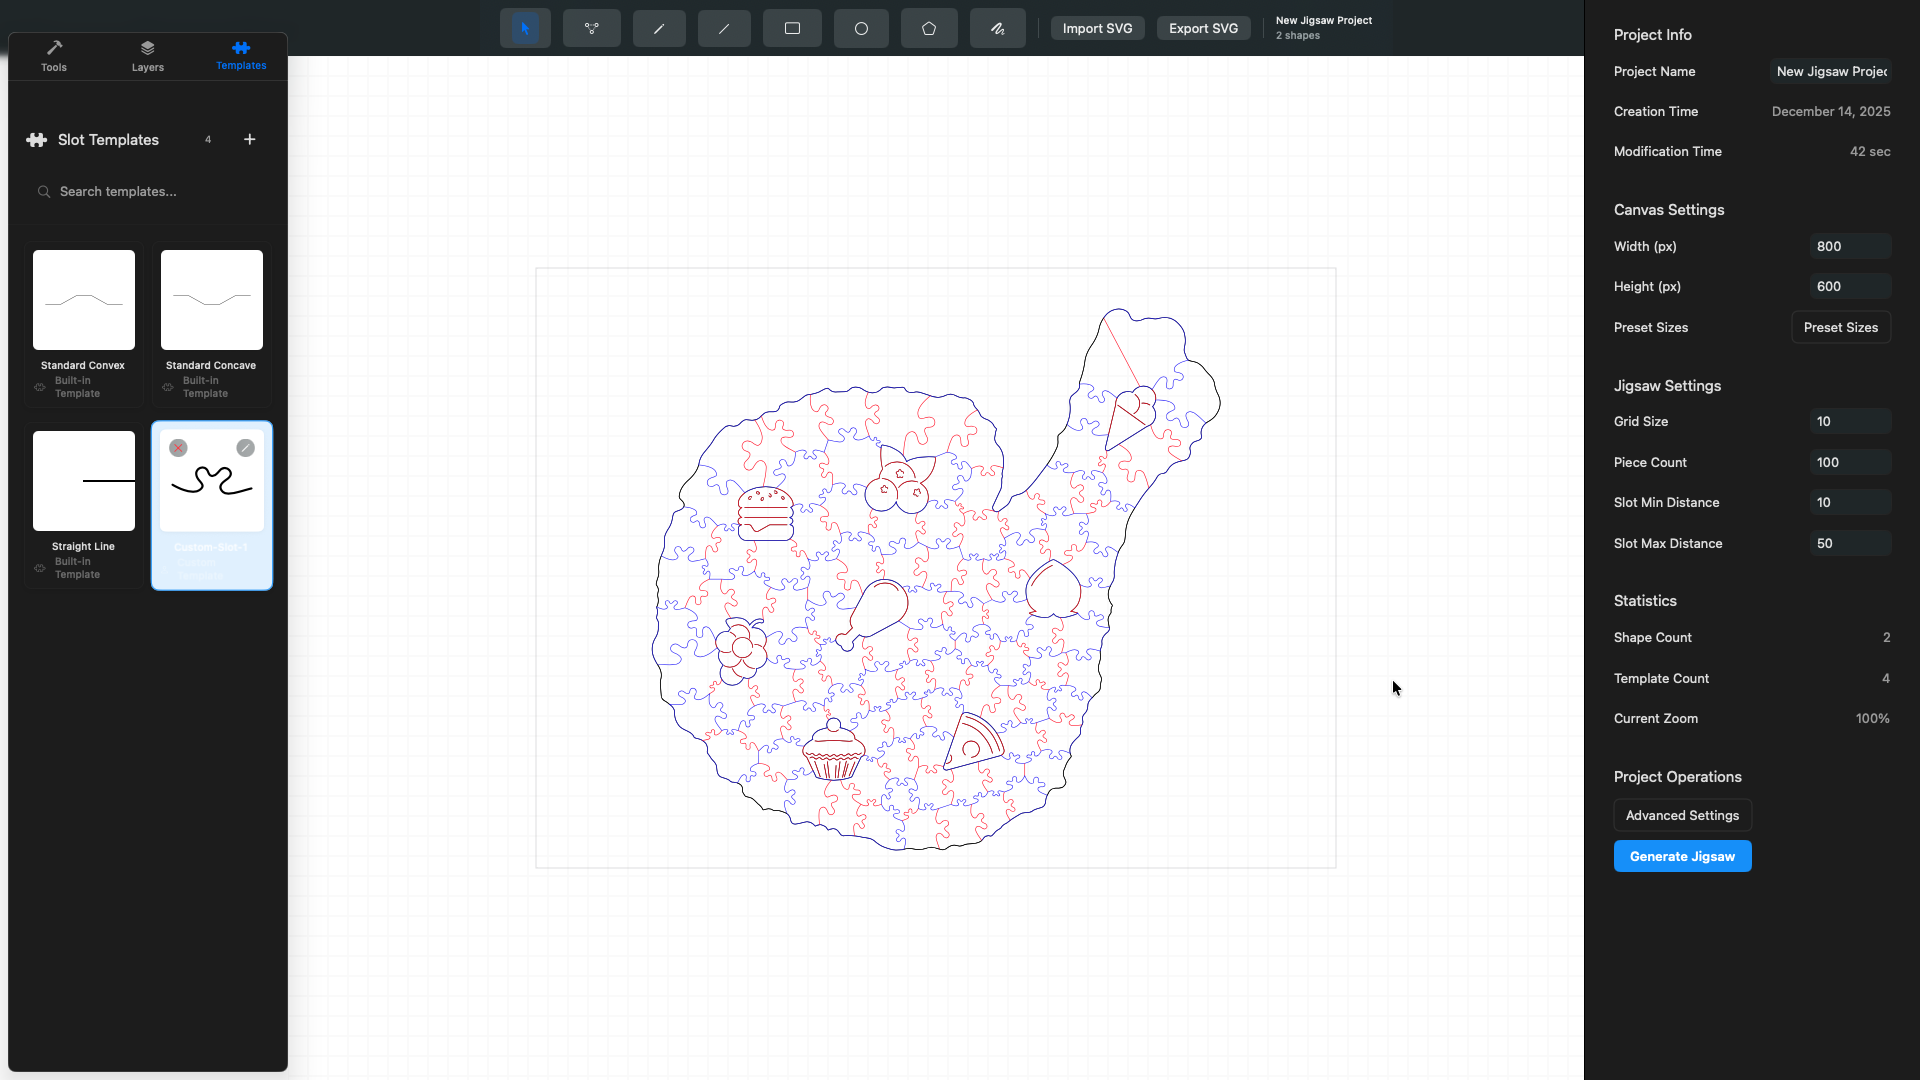Click the Generate Jigsaw button
The image size is (1920, 1080).
[x=1682, y=856]
